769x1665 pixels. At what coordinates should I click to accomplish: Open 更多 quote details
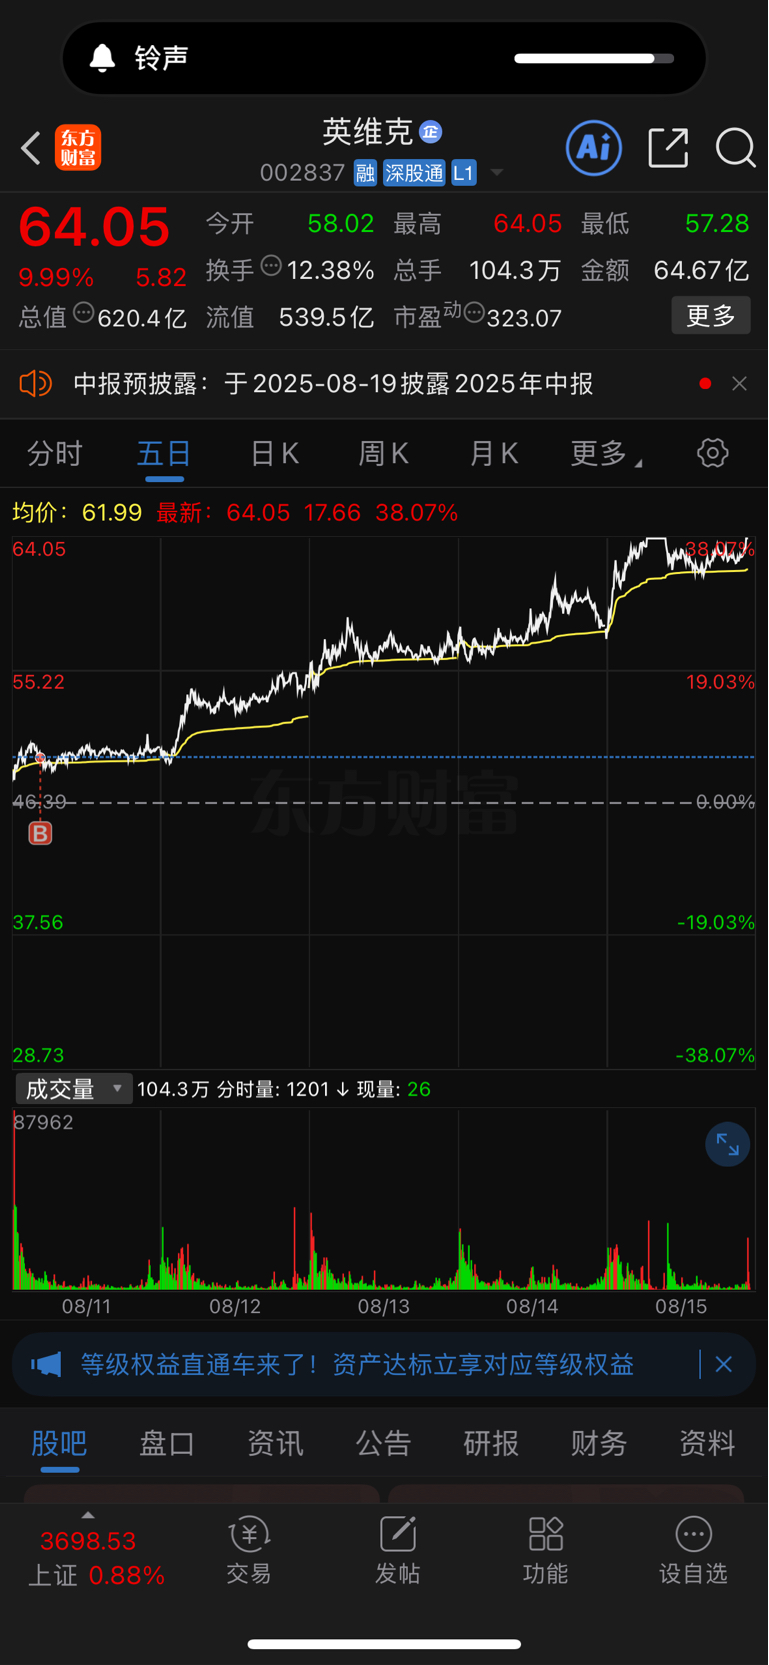click(x=711, y=316)
